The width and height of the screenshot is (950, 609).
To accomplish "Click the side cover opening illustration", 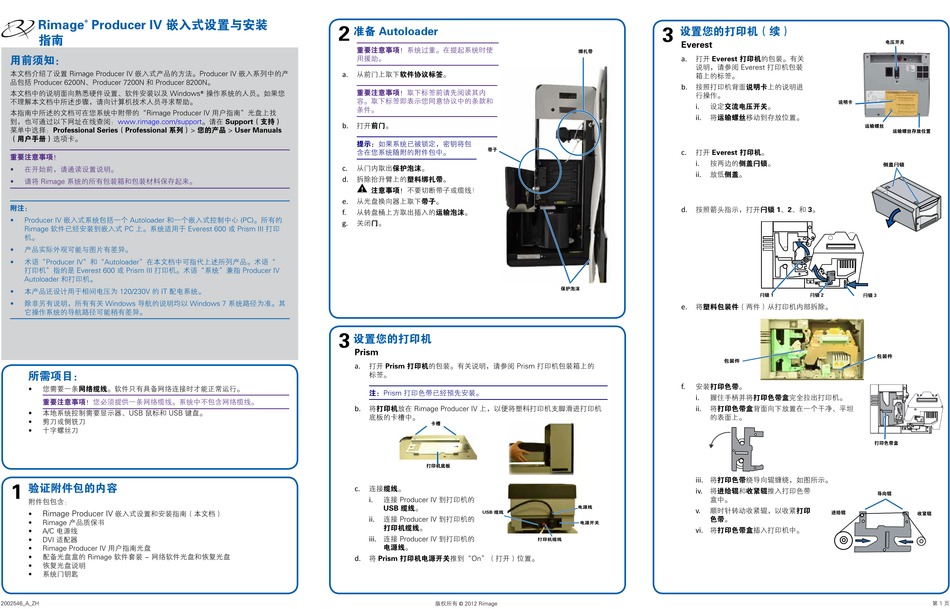I will (906, 204).
